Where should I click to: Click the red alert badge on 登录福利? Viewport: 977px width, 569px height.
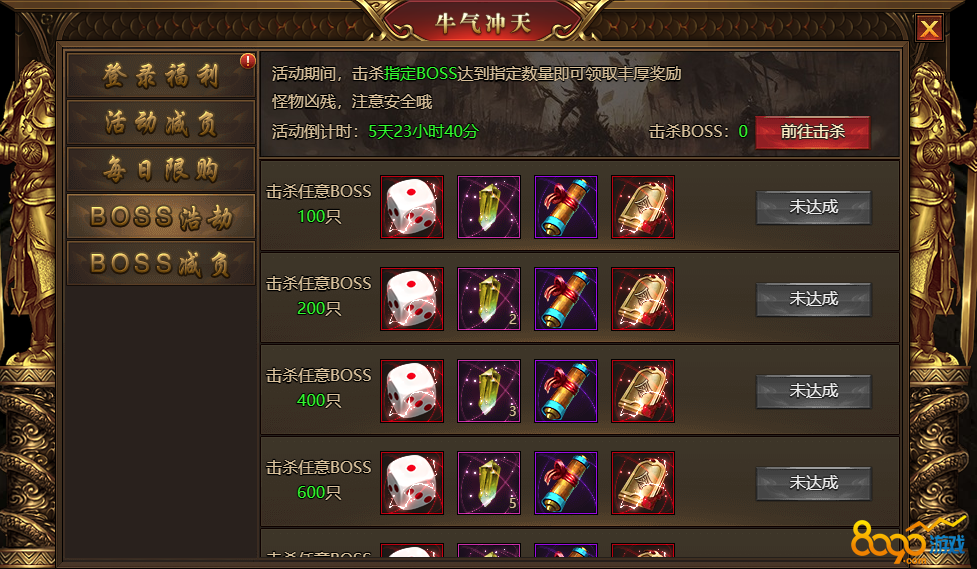247,60
